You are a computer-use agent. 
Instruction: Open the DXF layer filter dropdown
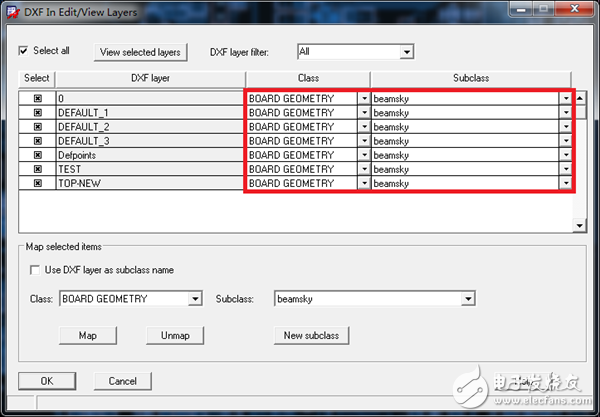point(407,52)
